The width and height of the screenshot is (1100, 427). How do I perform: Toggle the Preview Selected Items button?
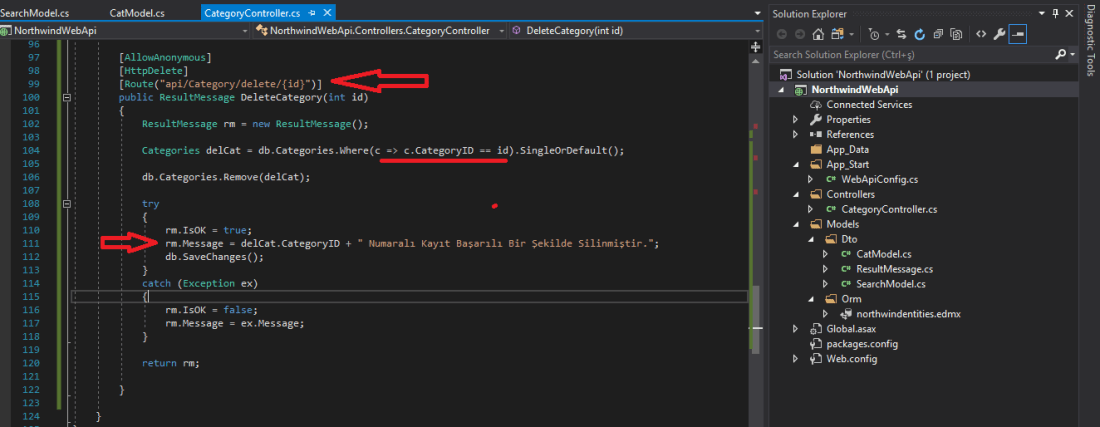click(1019, 34)
